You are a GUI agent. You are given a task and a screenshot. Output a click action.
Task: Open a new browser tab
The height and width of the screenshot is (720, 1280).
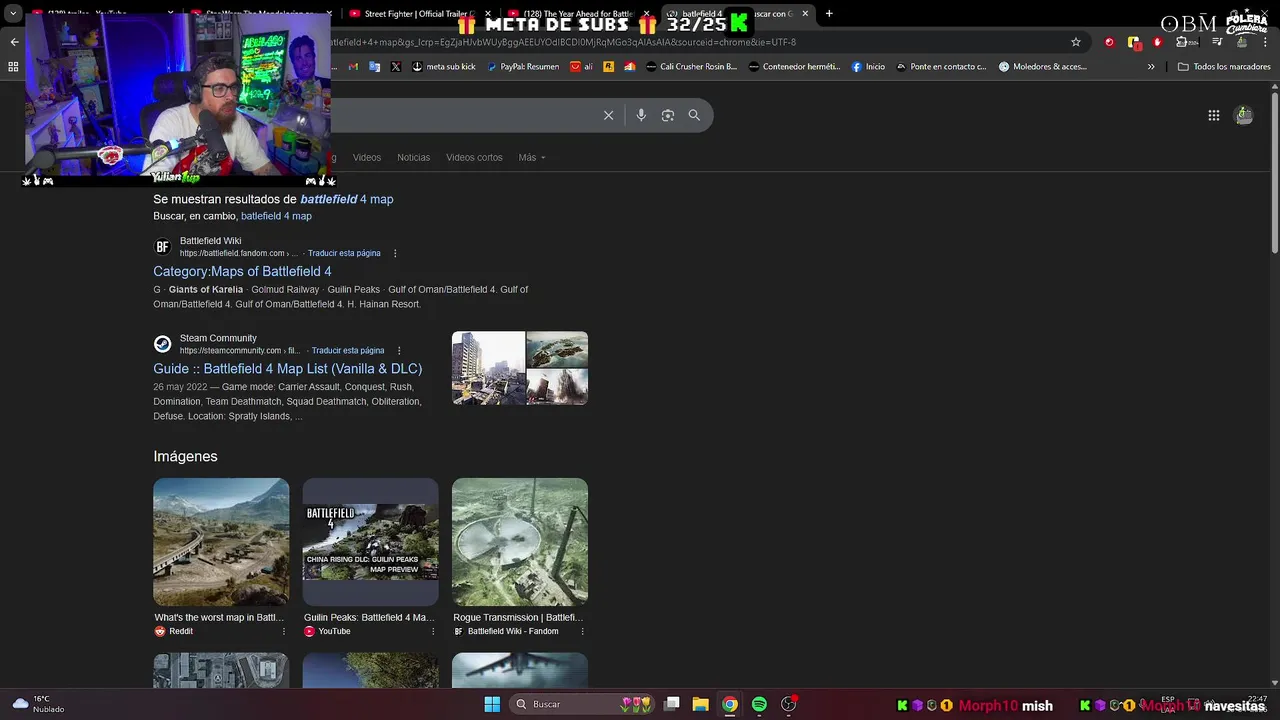[829, 14]
